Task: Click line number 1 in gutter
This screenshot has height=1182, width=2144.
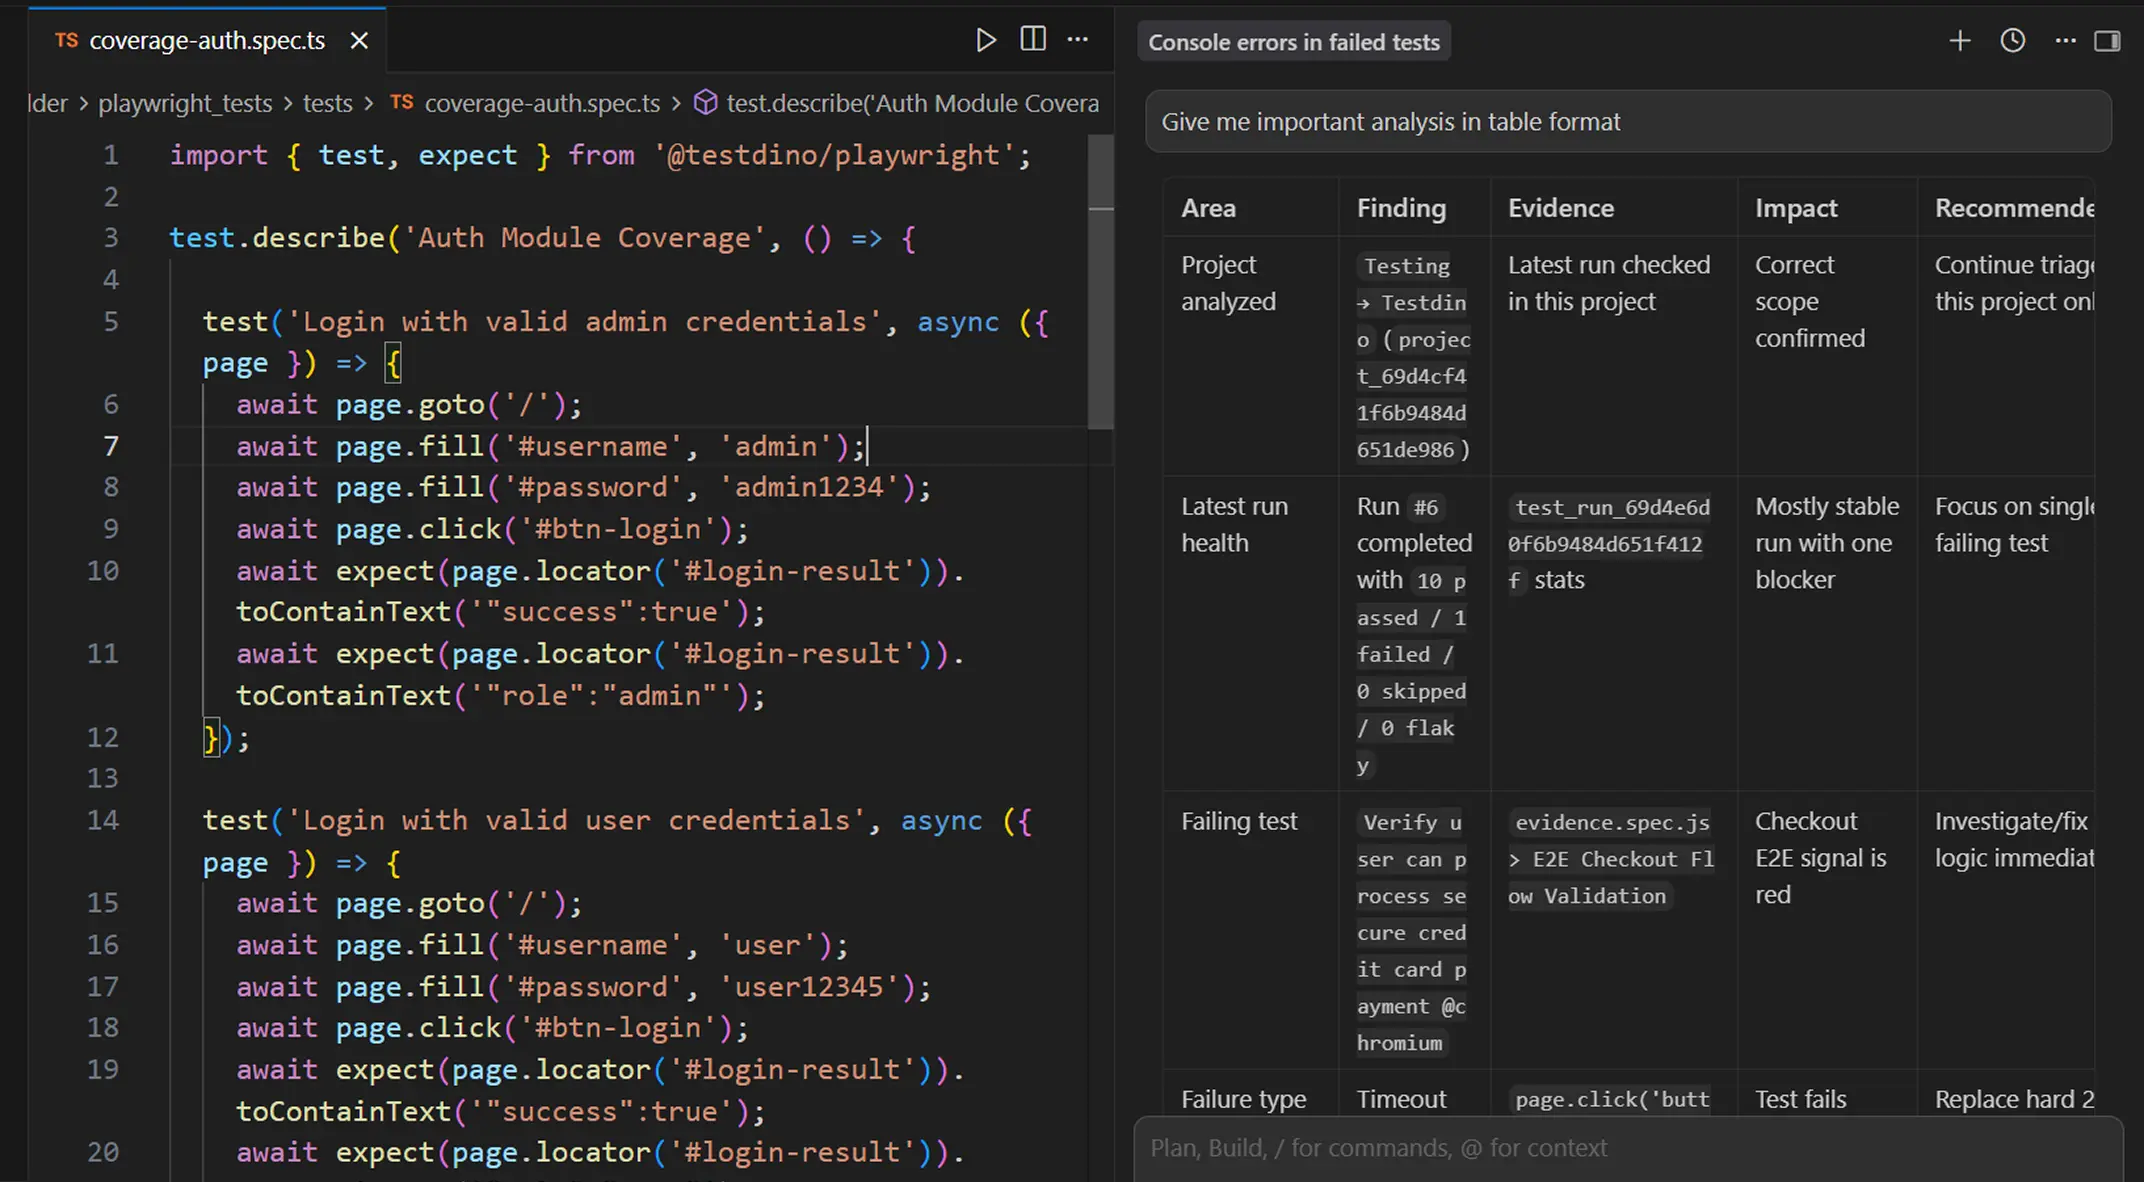Action: (x=111, y=155)
